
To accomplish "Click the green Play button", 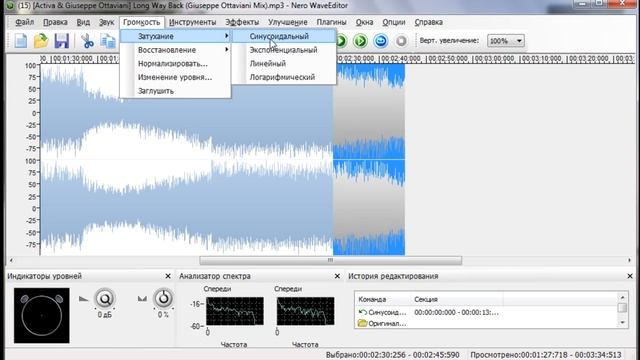I will click(341, 41).
